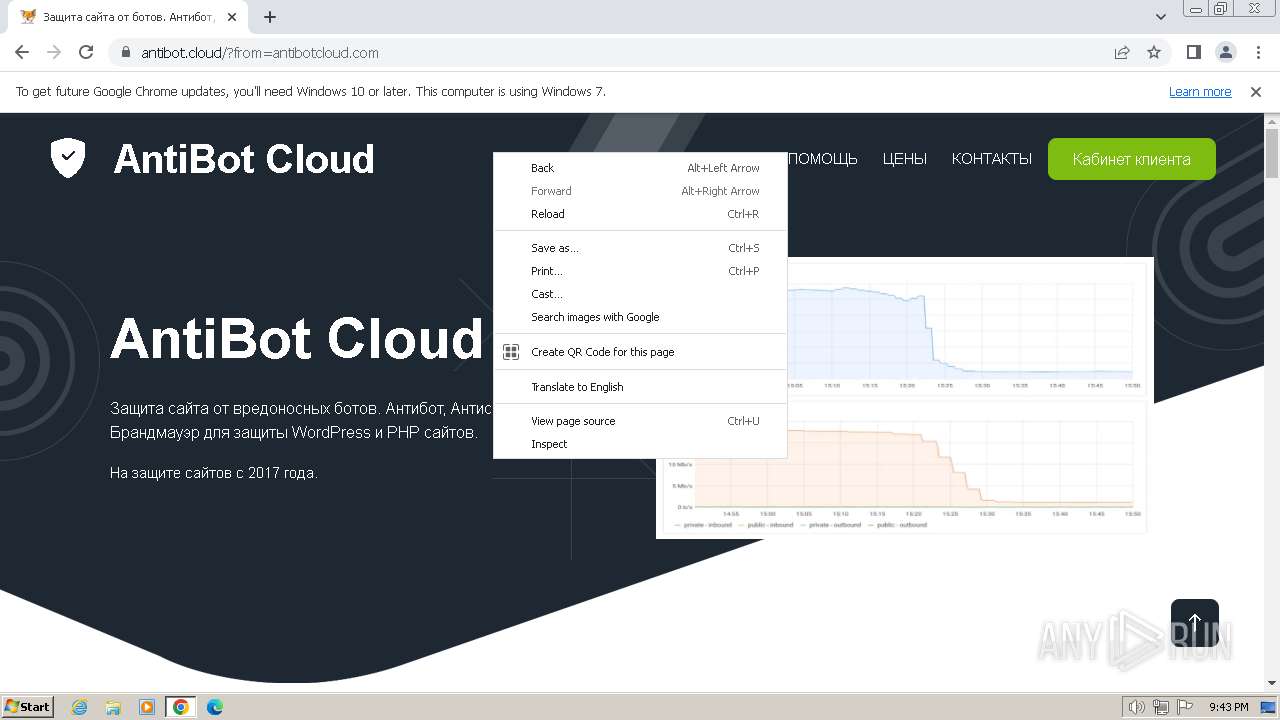Click the Chrome icon in taskbar
The image size is (1280, 720).
[x=181, y=707]
